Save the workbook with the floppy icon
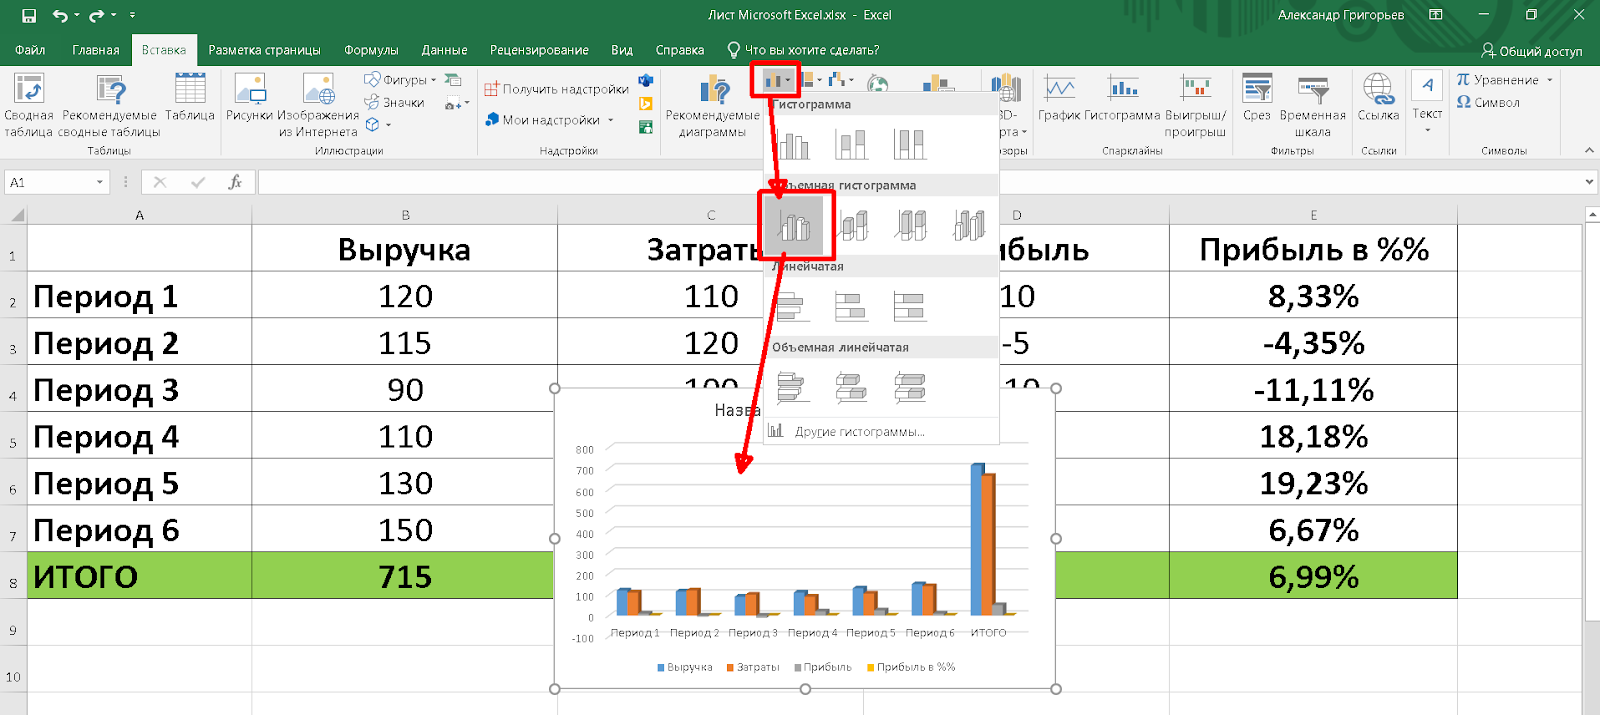1600x715 pixels. pyautogui.click(x=29, y=15)
